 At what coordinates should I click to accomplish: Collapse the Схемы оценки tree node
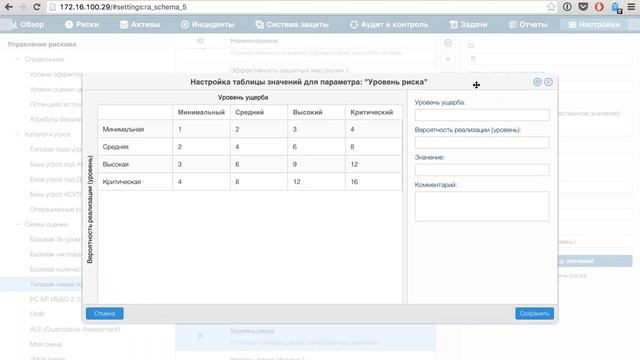pos(18,224)
